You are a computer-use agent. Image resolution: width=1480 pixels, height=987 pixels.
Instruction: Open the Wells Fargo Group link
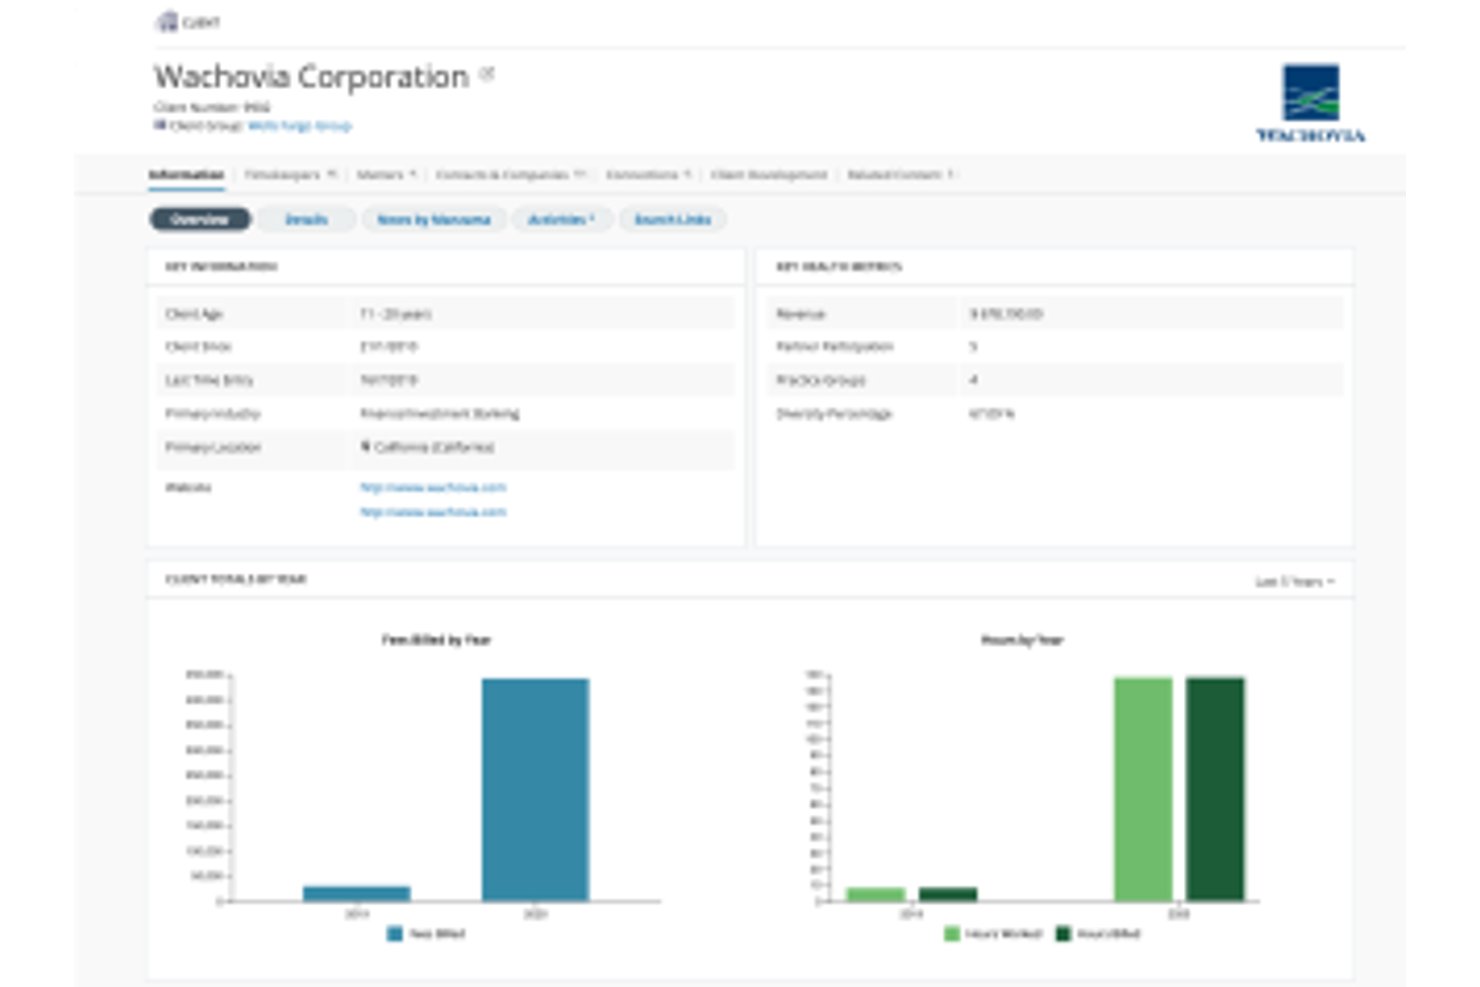(x=299, y=126)
